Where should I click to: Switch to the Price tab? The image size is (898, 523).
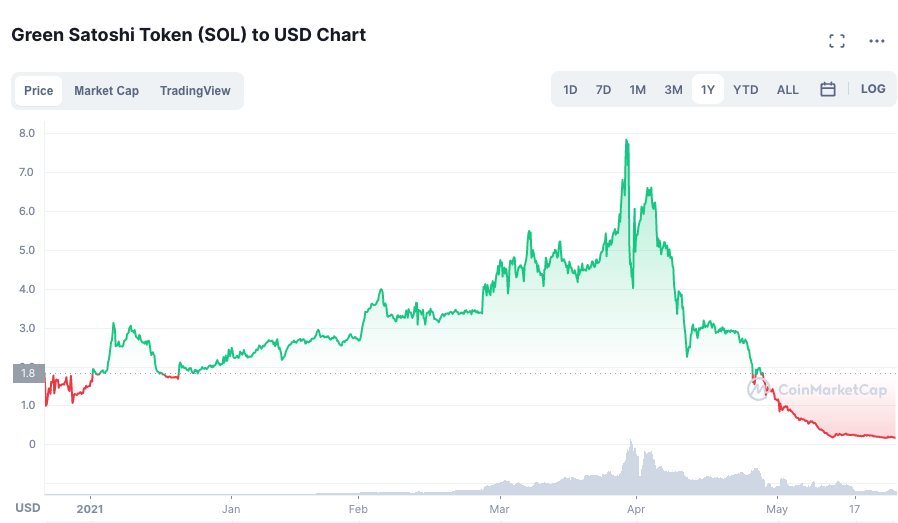pos(39,91)
